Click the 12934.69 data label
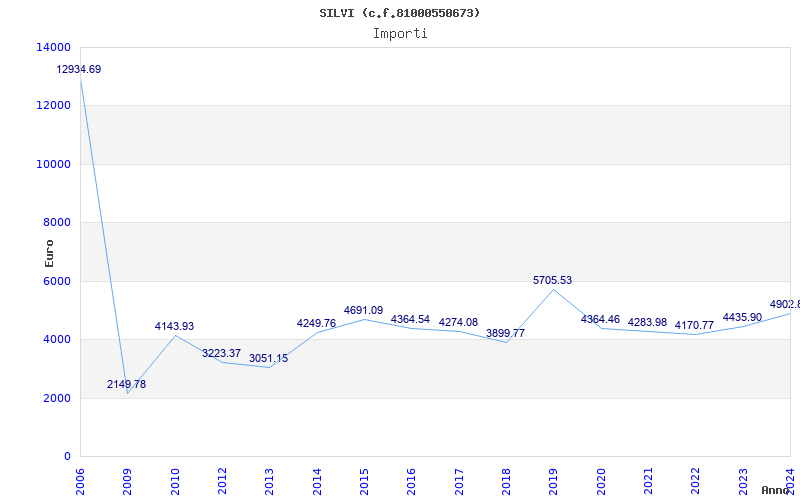The width and height of the screenshot is (800, 500). coord(79,70)
